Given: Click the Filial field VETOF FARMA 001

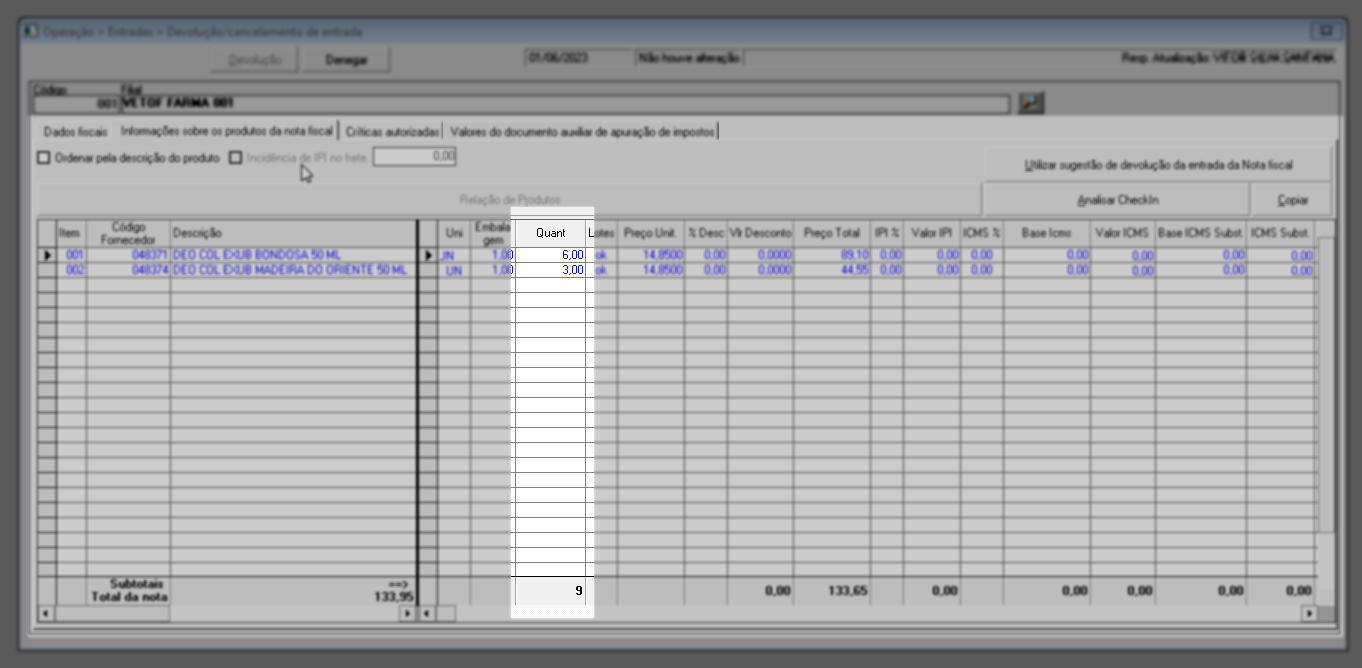Looking at the screenshot, I should [x=564, y=103].
